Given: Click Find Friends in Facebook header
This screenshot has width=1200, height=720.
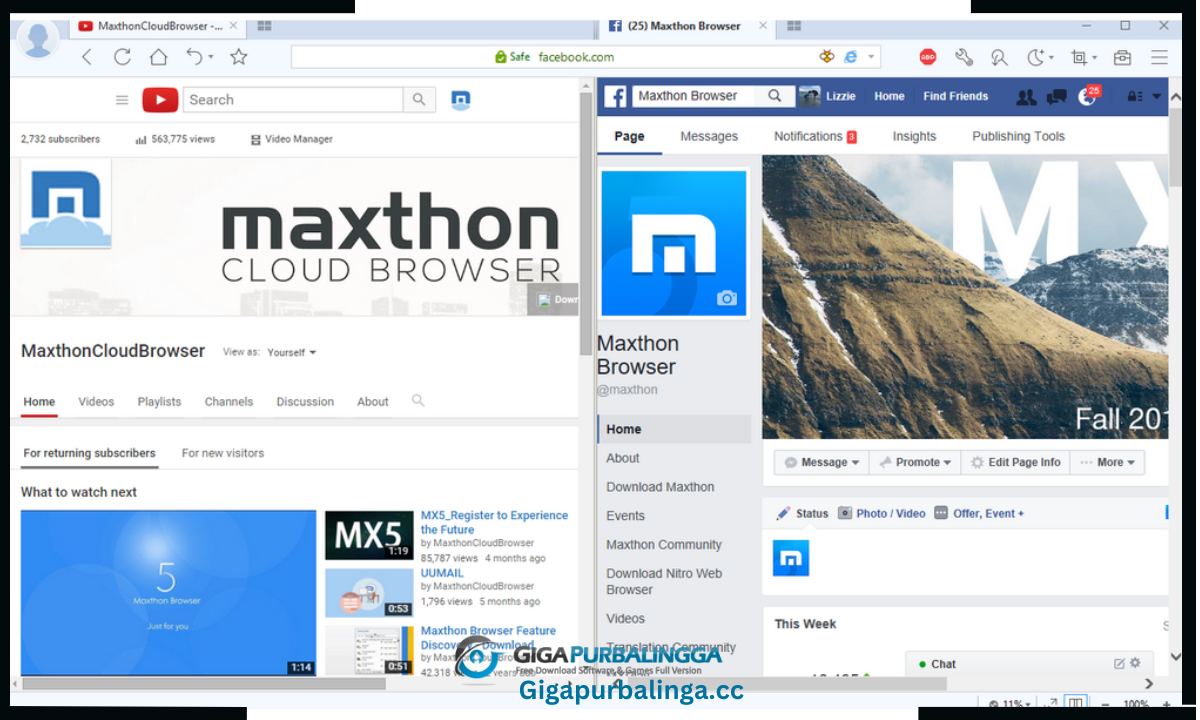Looking at the screenshot, I should [955, 97].
